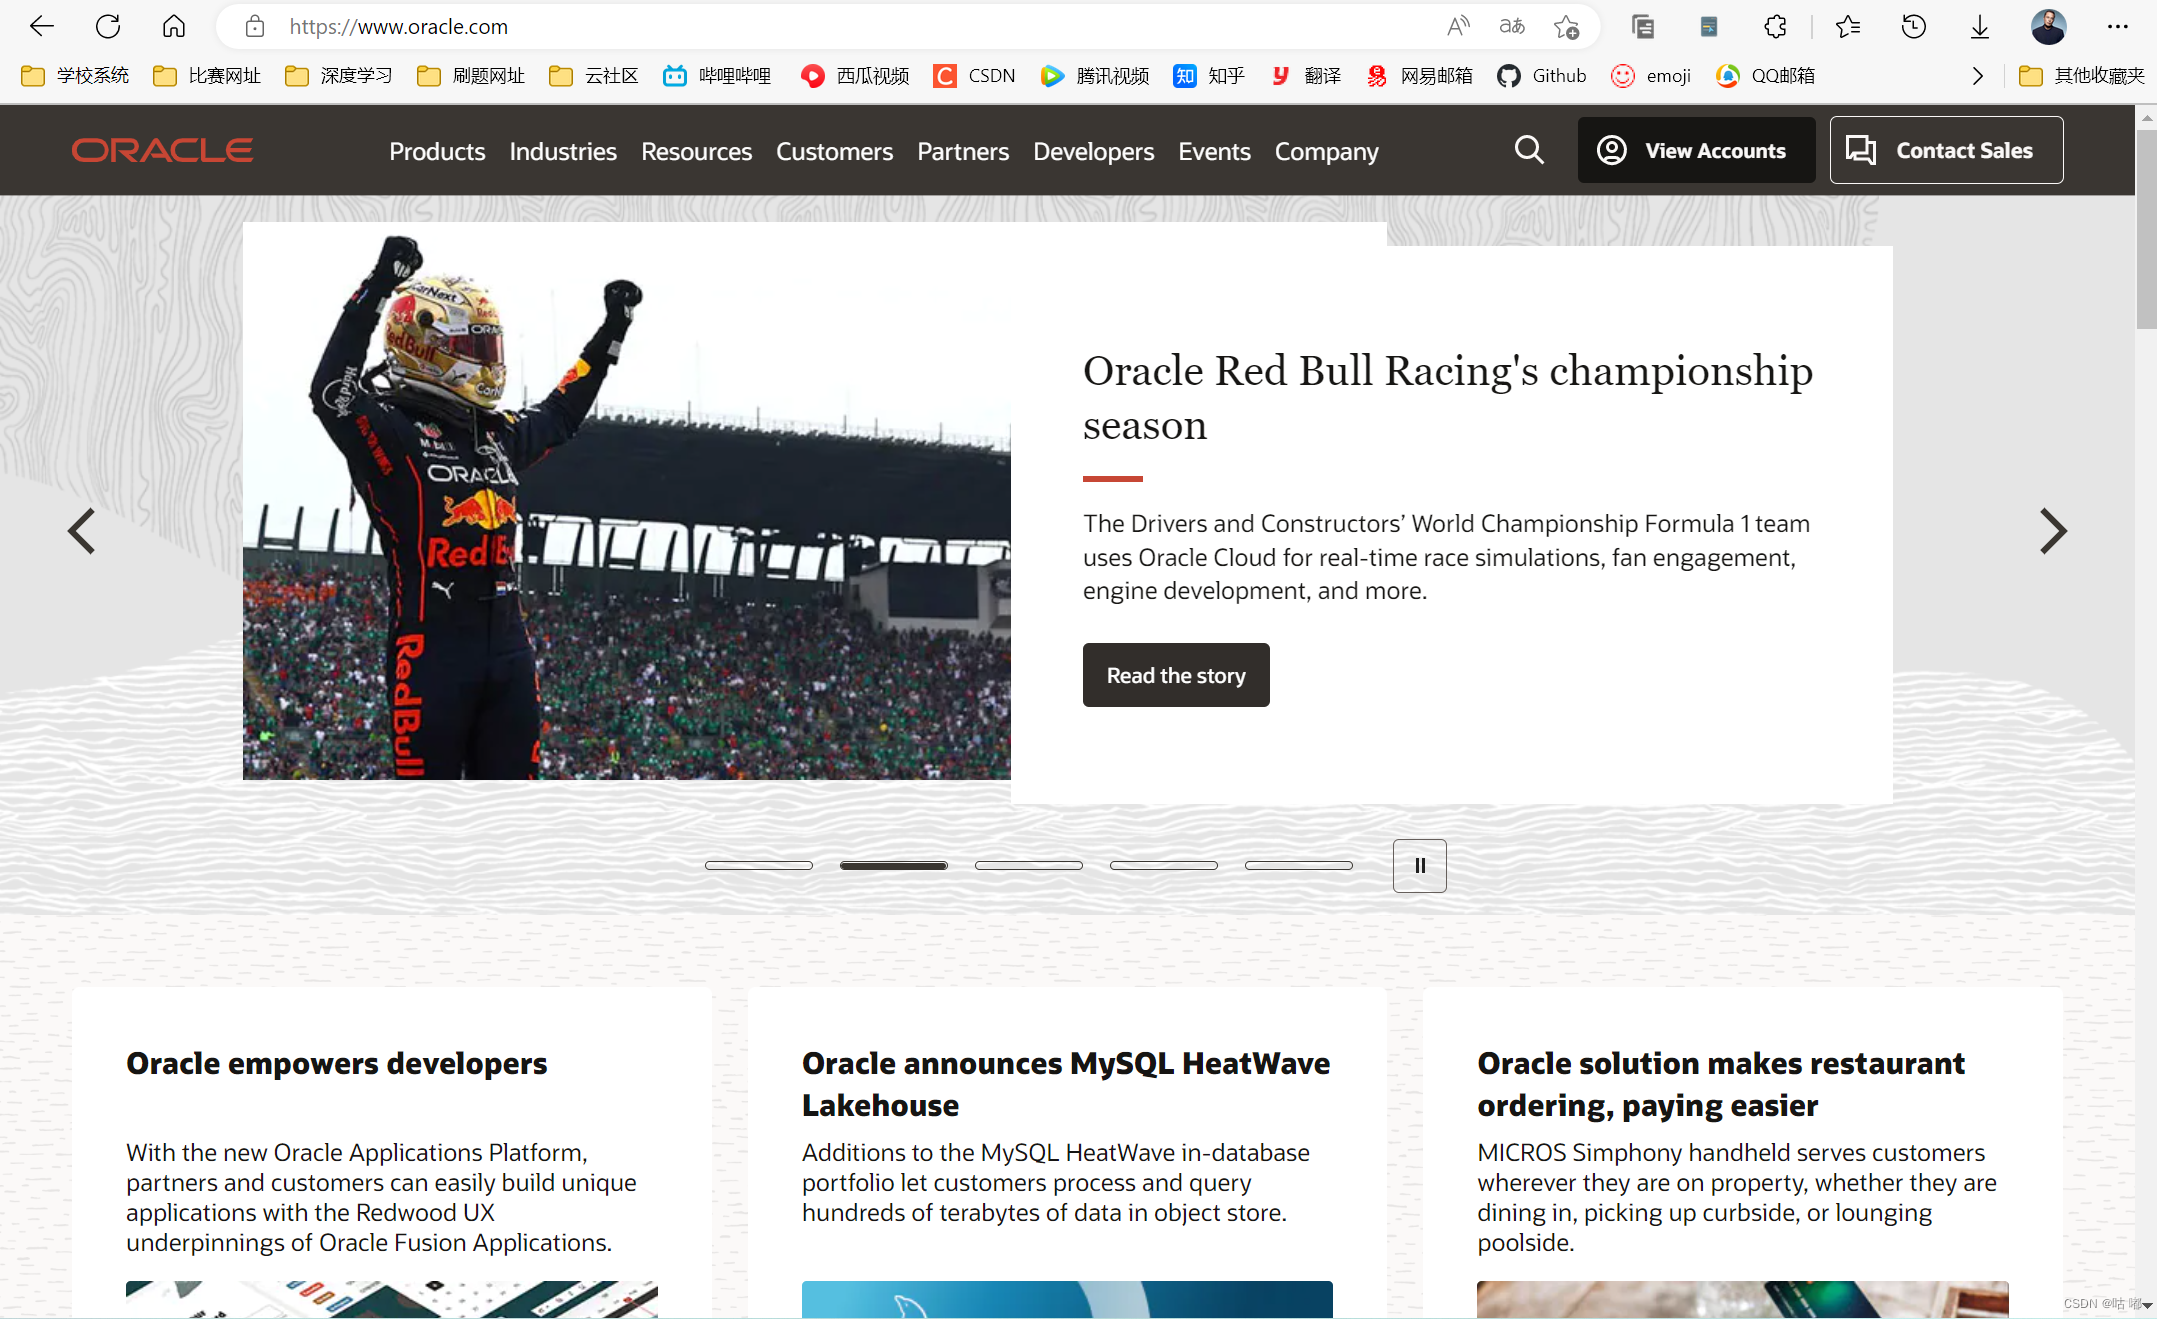Open the browser settings ellipsis menu
This screenshot has height=1319, width=2157.
(x=2118, y=27)
